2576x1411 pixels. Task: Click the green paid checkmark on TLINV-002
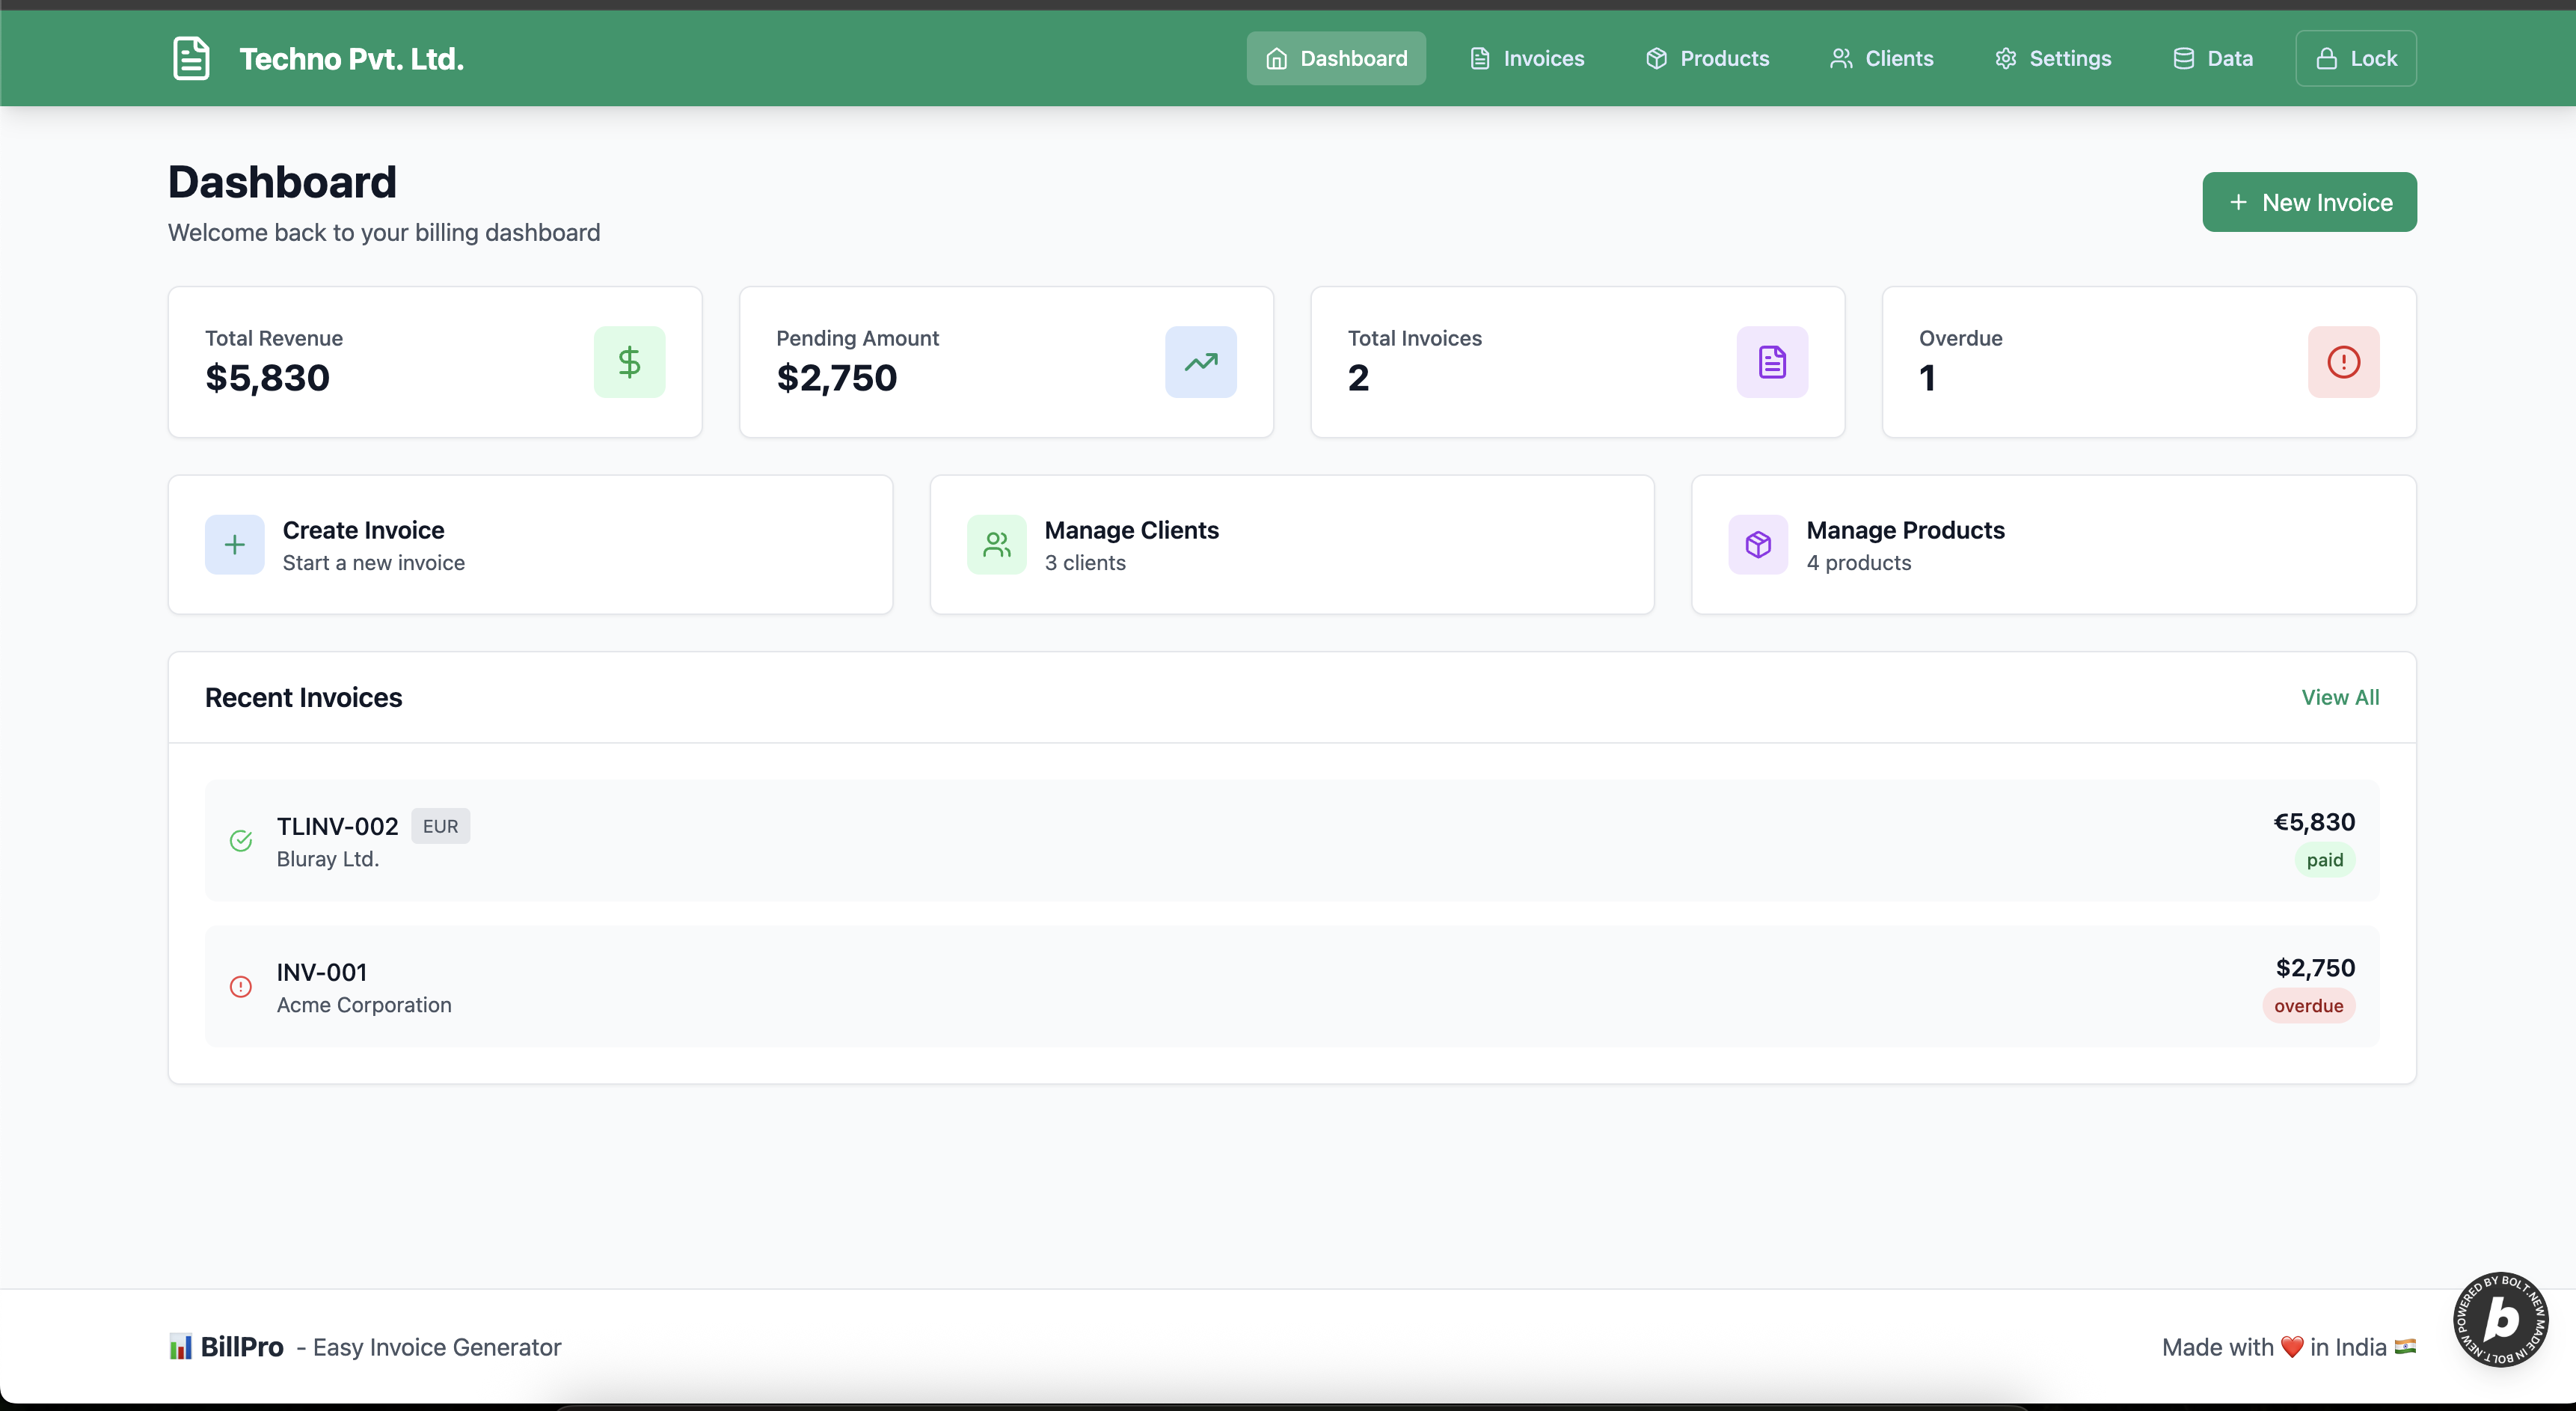[x=241, y=841]
